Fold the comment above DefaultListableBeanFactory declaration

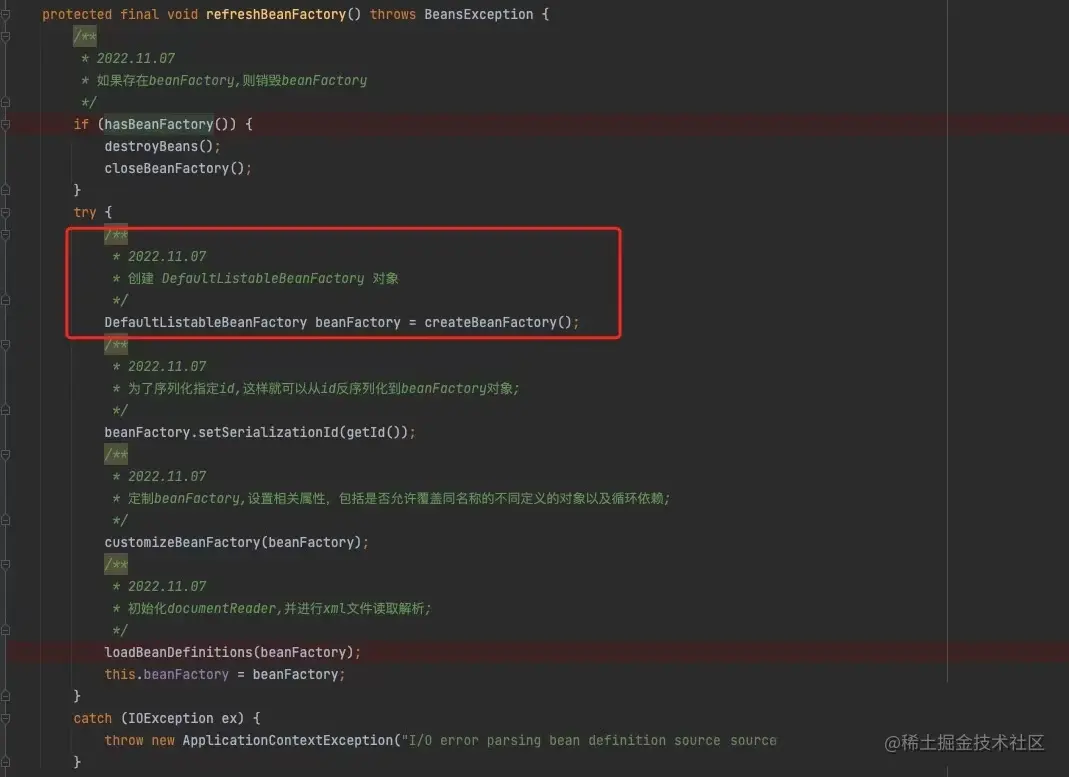[5, 234]
